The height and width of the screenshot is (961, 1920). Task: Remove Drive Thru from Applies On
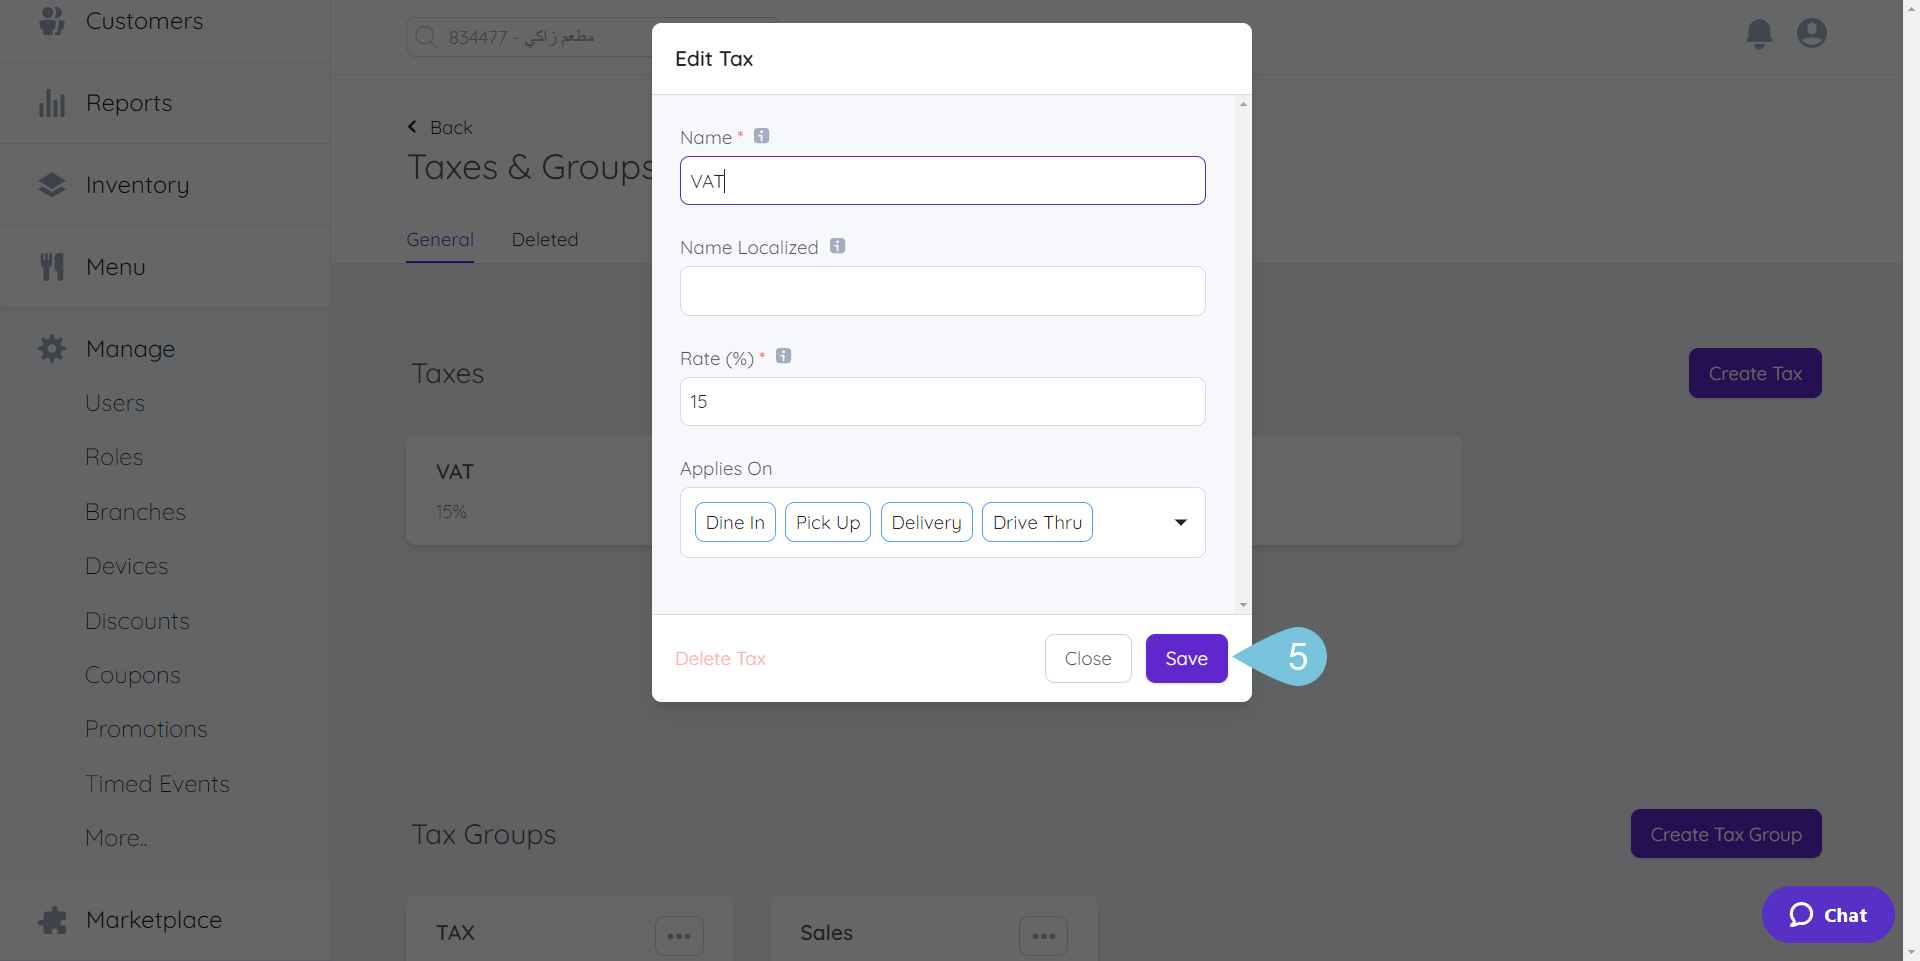pos(1037,521)
